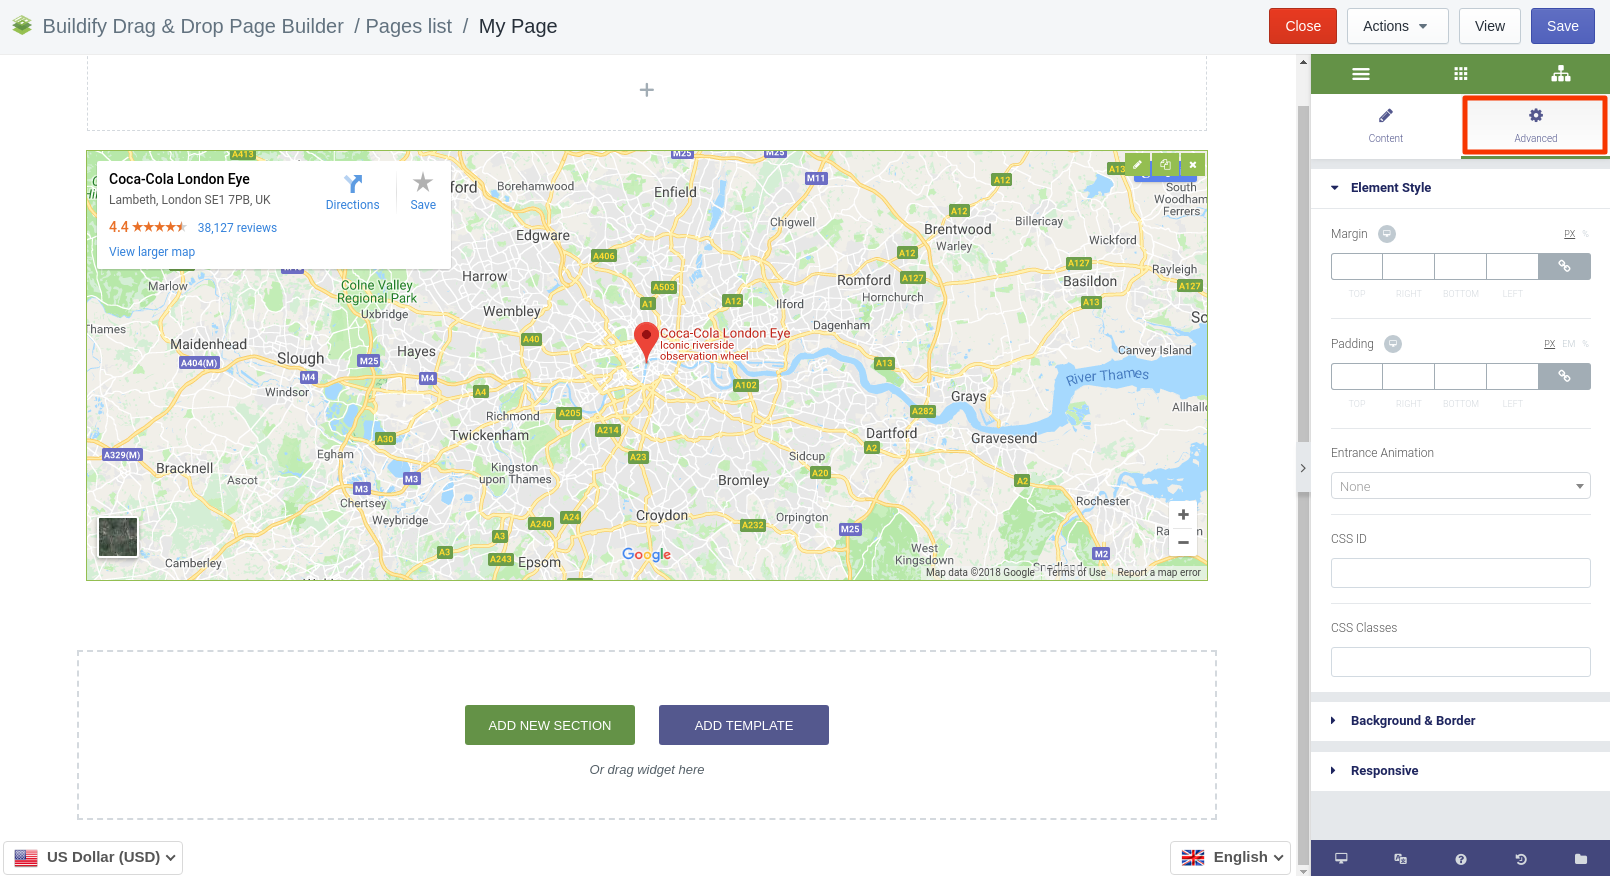
Task: Click the Margin right input field
Action: pos(1409,266)
